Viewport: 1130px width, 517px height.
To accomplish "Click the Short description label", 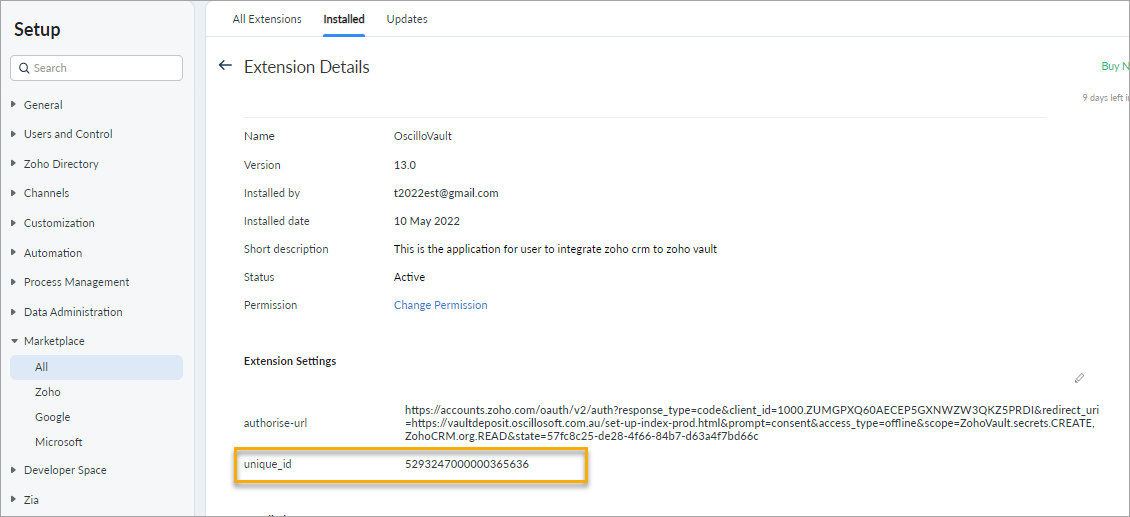I will [x=286, y=249].
